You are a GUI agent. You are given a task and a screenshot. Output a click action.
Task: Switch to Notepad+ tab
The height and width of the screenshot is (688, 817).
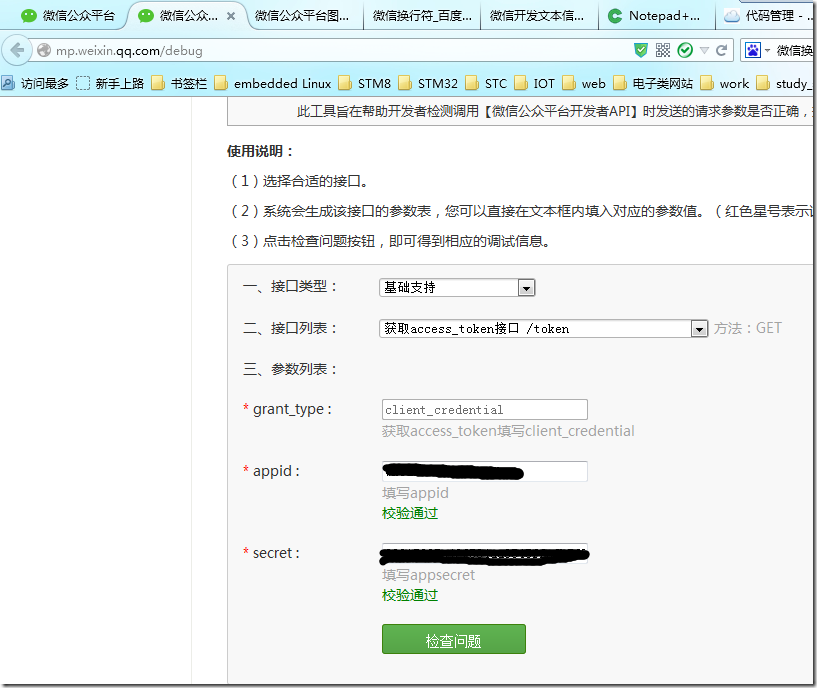(655, 16)
